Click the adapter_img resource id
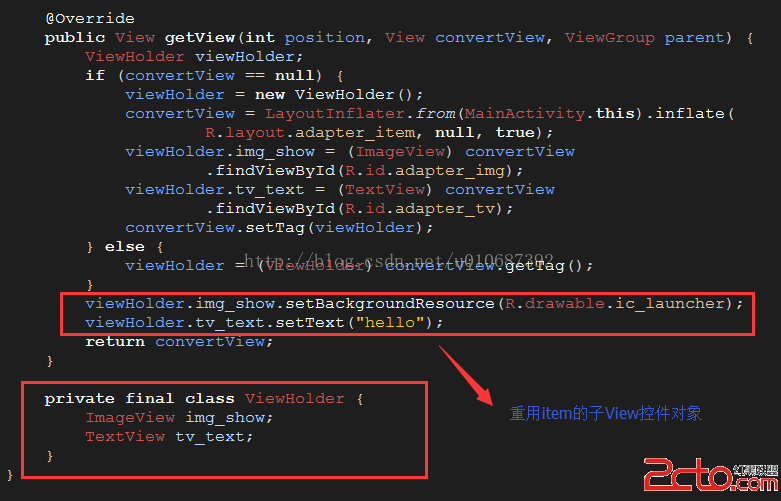781x501 pixels. [x=450, y=171]
